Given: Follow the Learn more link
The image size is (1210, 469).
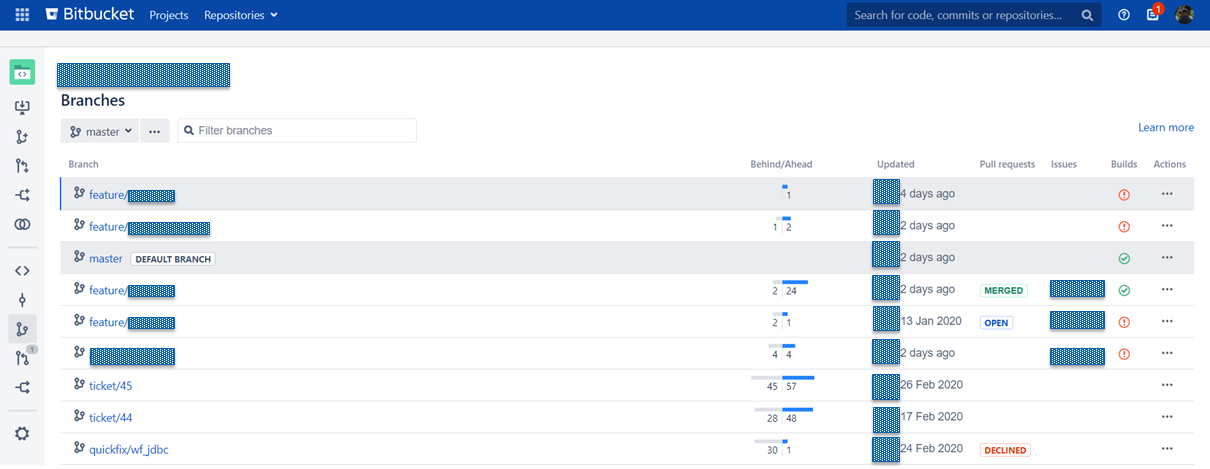Looking at the screenshot, I should point(1166,128).
